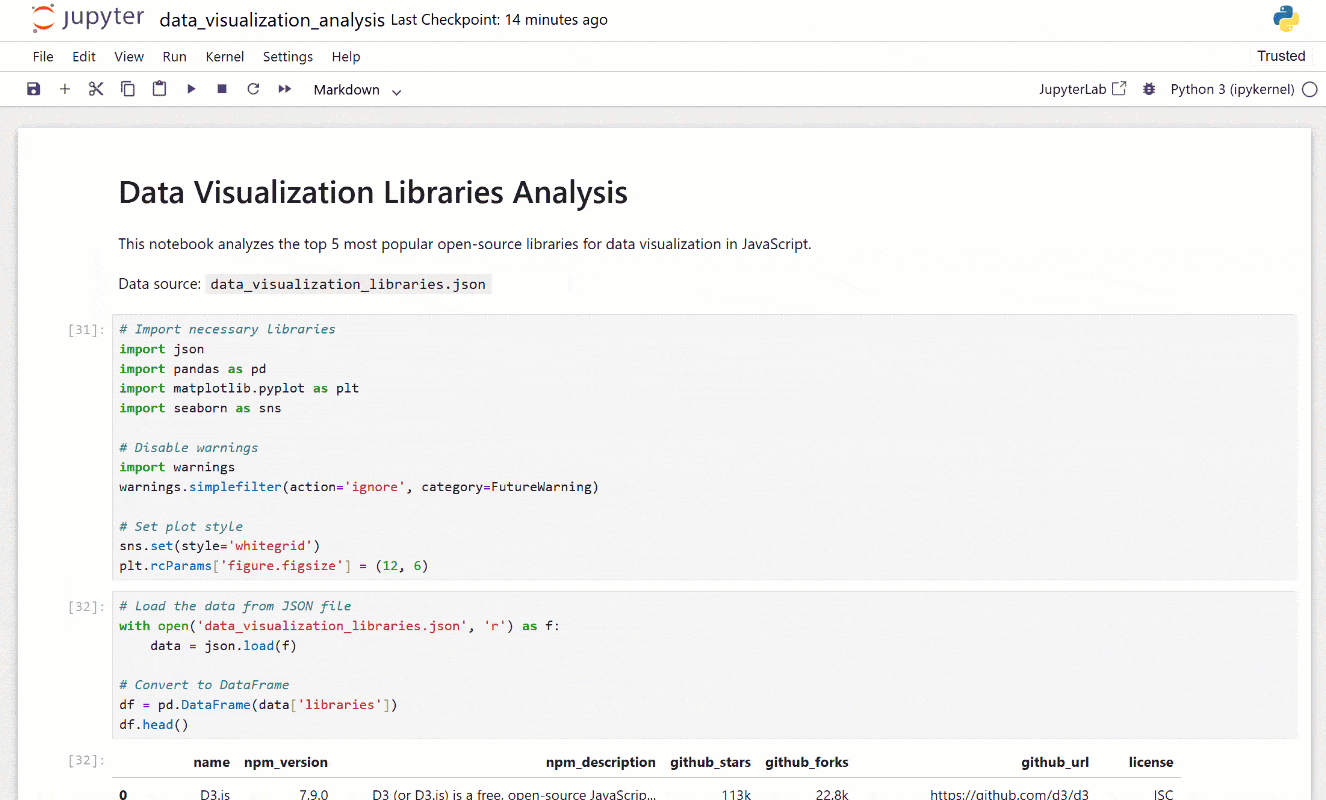This screenshot has width=1326, height=800.
Task: Click the kernel status circle indicator
Action: pos(1309,89)
